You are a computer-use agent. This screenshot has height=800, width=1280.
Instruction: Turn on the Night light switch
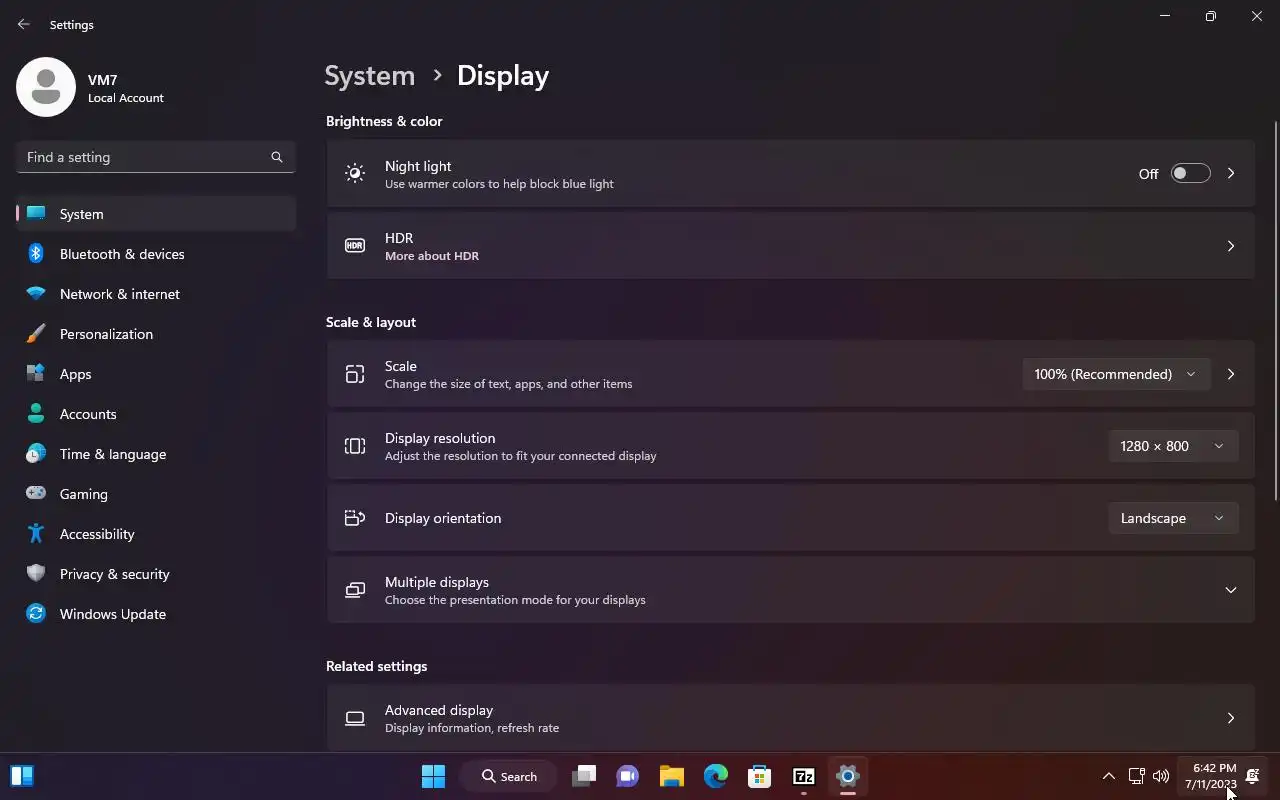1190,174
